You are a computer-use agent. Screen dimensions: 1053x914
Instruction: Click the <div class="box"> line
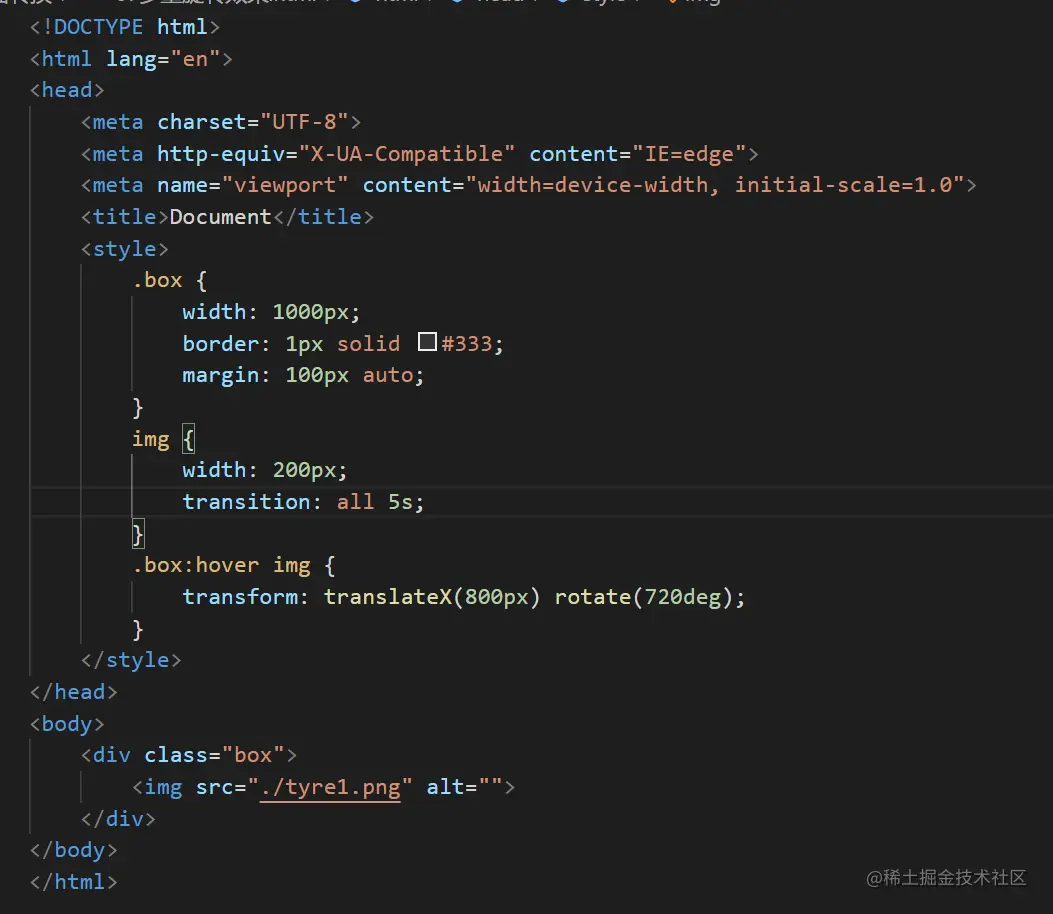pyautogui.click(x=189, y=756)
